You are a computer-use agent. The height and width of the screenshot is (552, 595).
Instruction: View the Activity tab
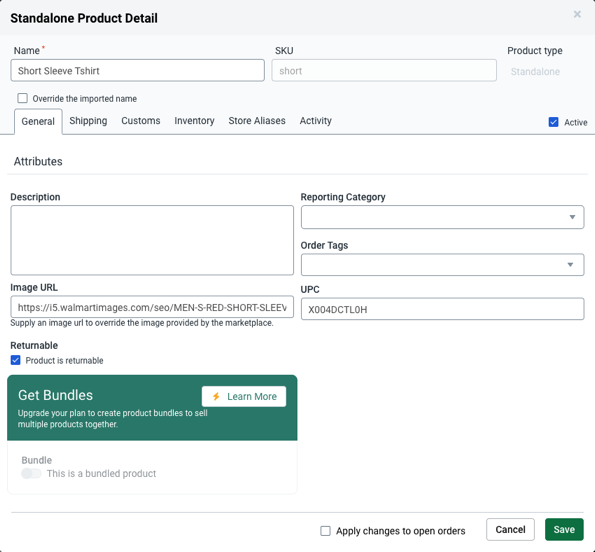click(x=315, y=121)
